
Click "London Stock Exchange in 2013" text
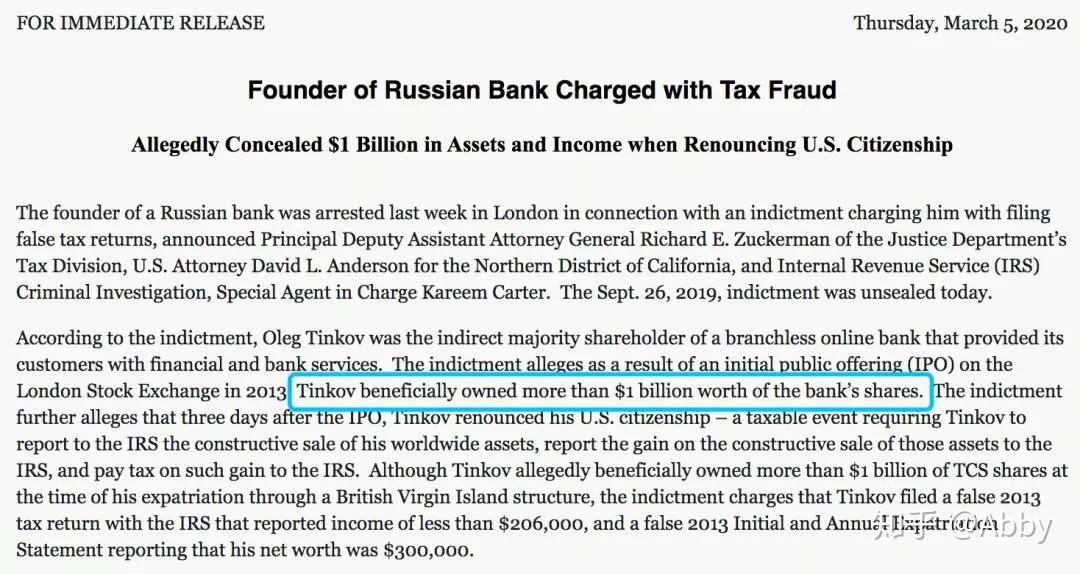(x=149, y=391)
